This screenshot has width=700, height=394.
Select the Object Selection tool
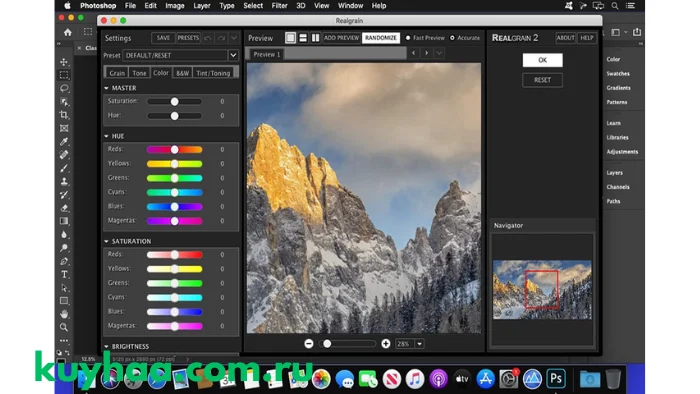pos(64,102)
